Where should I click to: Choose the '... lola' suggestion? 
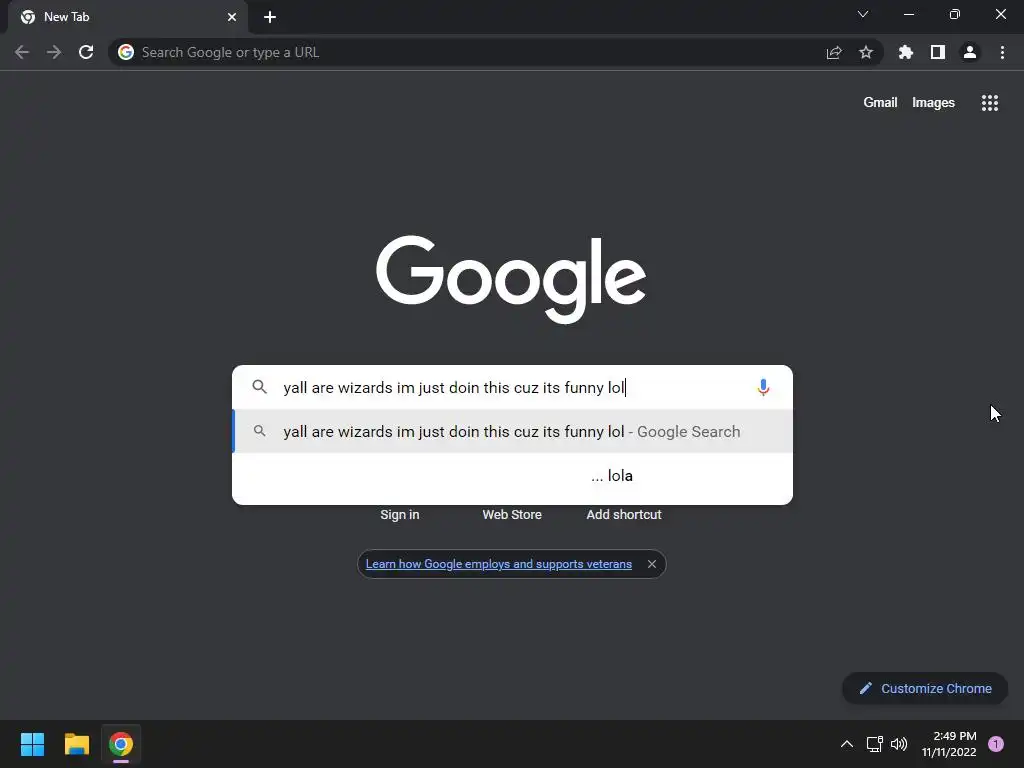(513, 475)
